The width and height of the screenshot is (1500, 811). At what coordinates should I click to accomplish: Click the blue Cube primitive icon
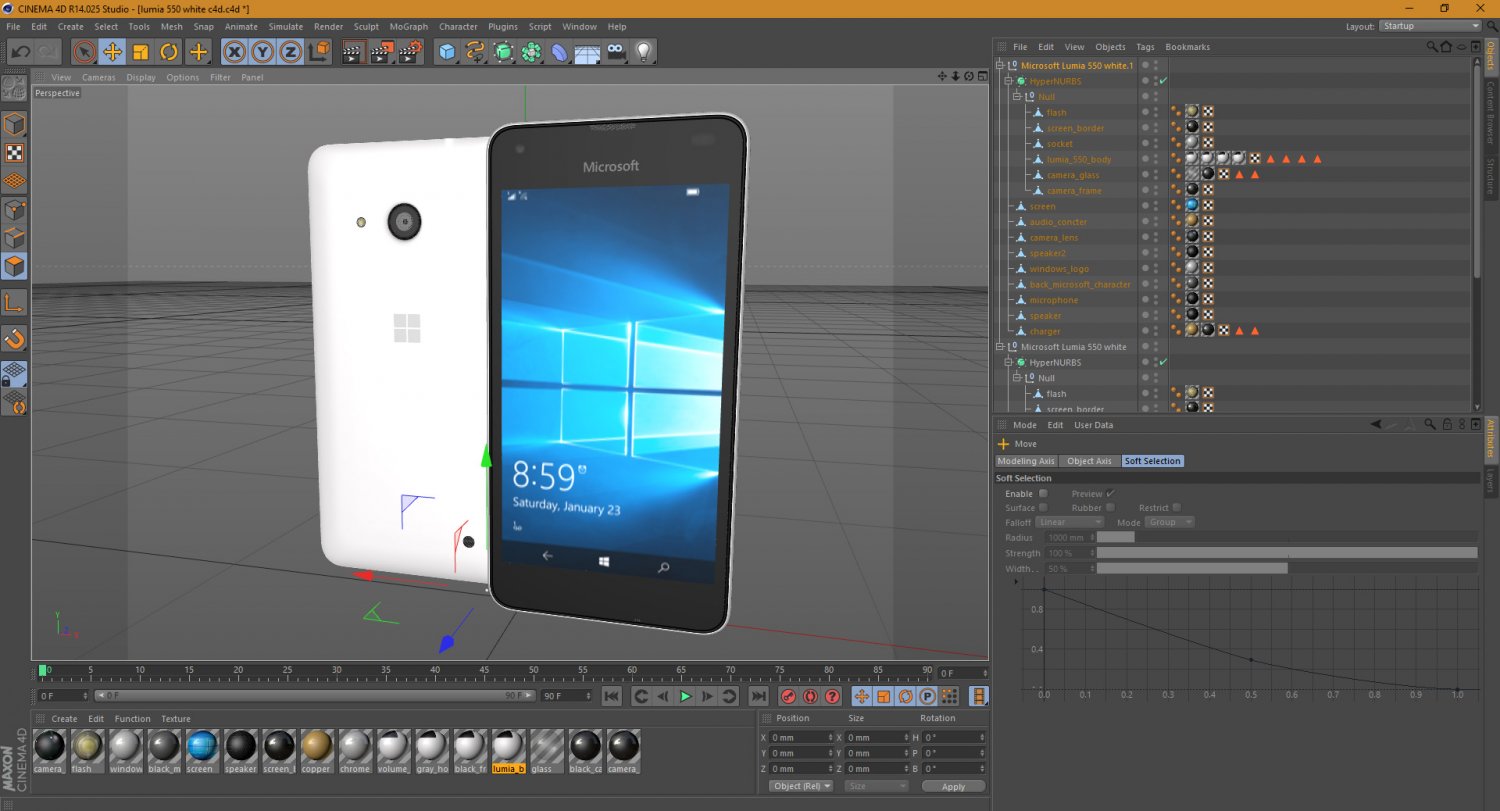click(447, 52)
